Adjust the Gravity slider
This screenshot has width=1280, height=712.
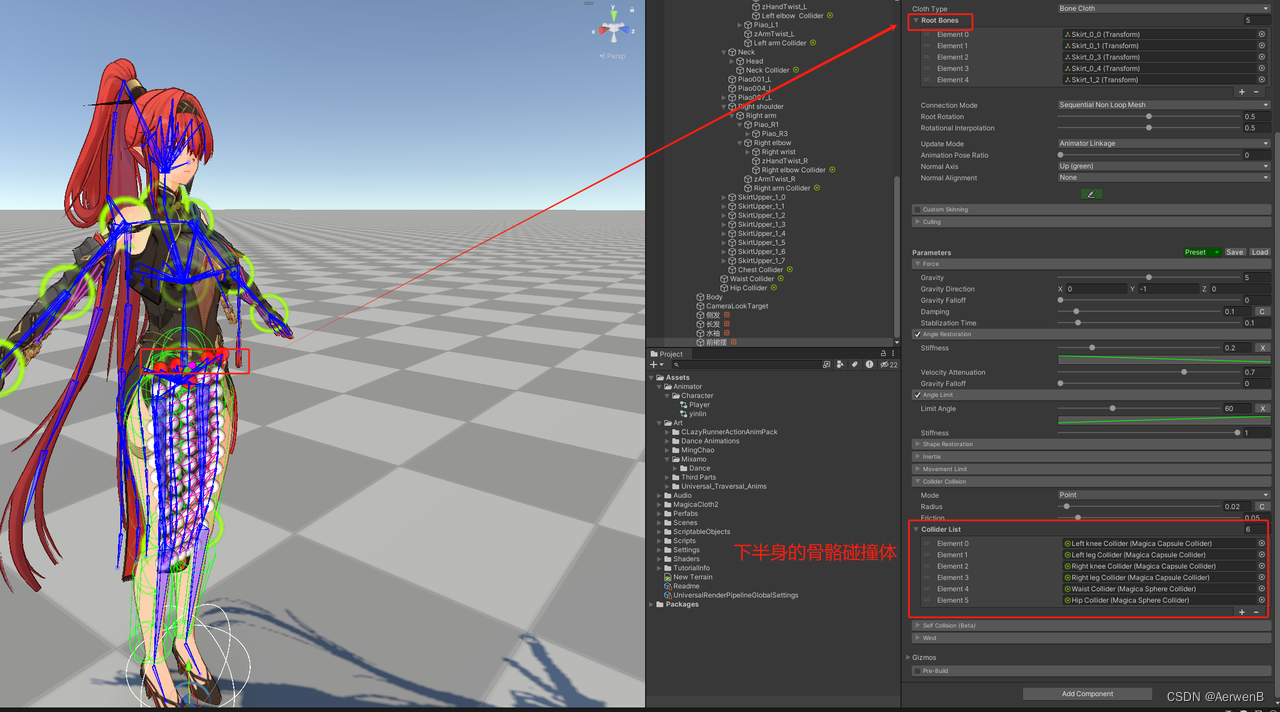pos(1149,278)
